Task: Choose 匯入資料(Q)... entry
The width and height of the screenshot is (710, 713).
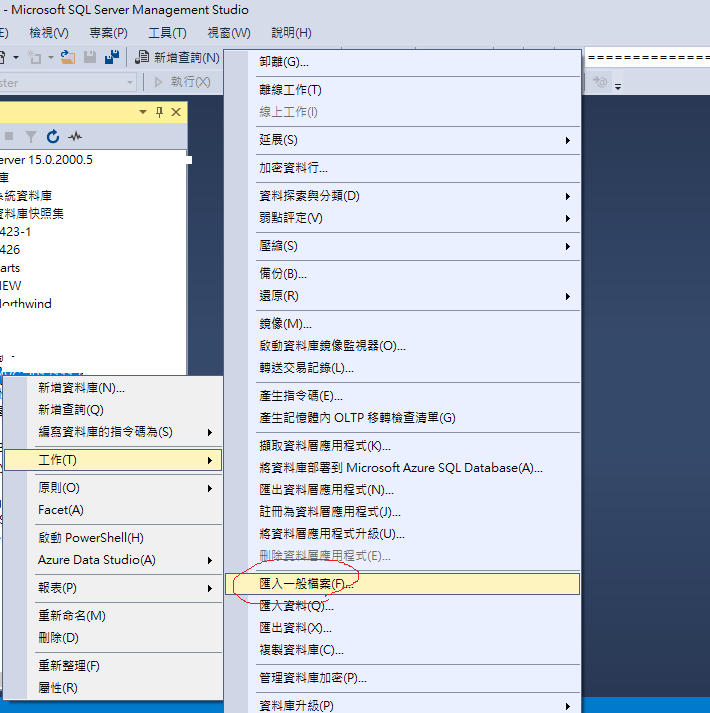Action: click(403, 606)
